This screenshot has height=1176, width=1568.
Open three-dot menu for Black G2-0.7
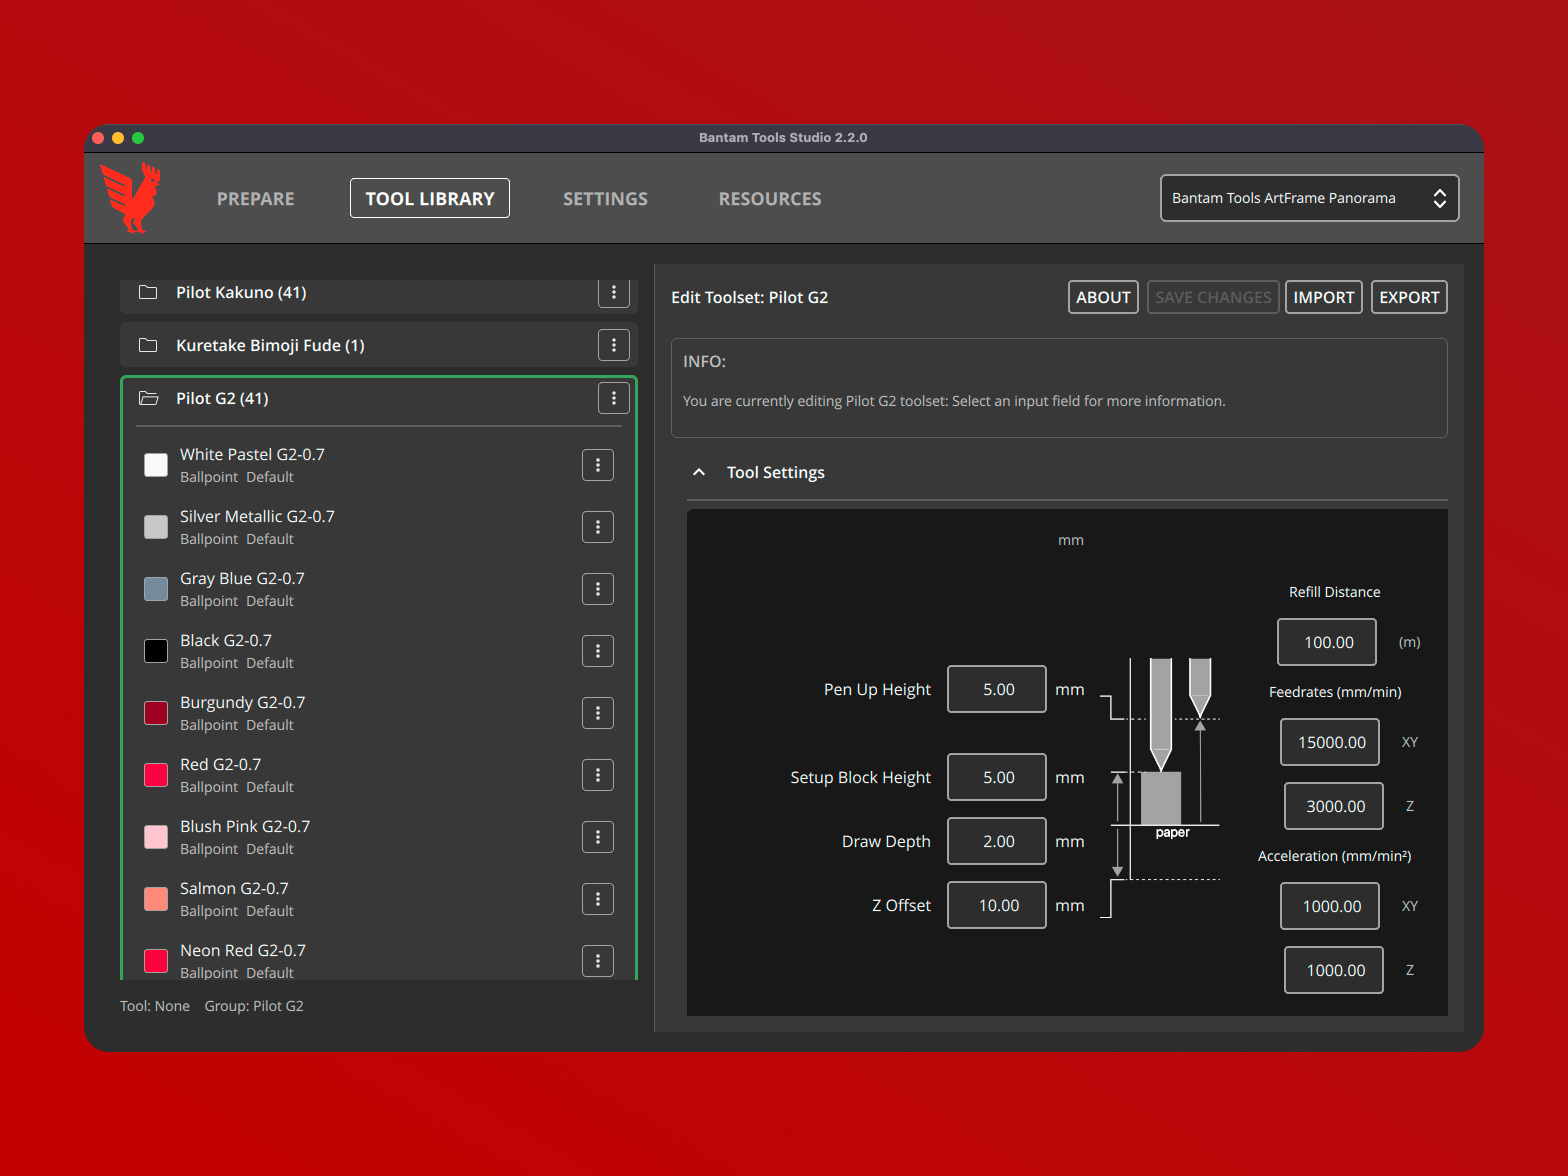pyautogui.click(x=597, y=651)
